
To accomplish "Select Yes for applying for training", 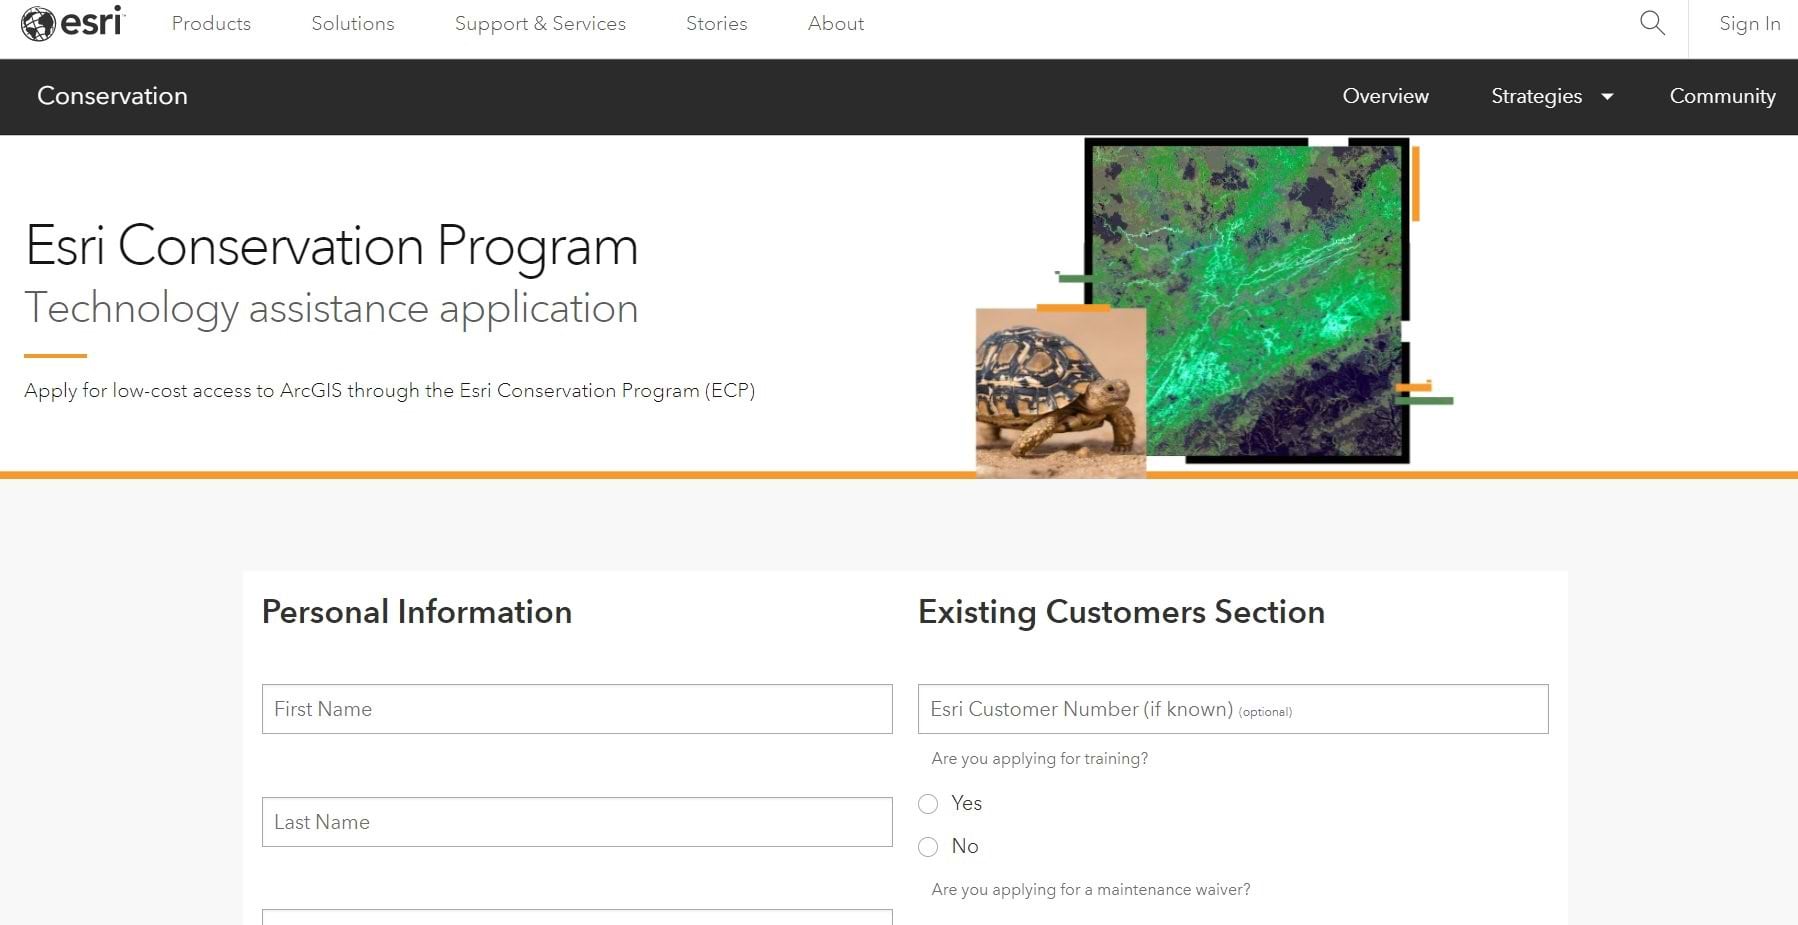I will (928, 804).
